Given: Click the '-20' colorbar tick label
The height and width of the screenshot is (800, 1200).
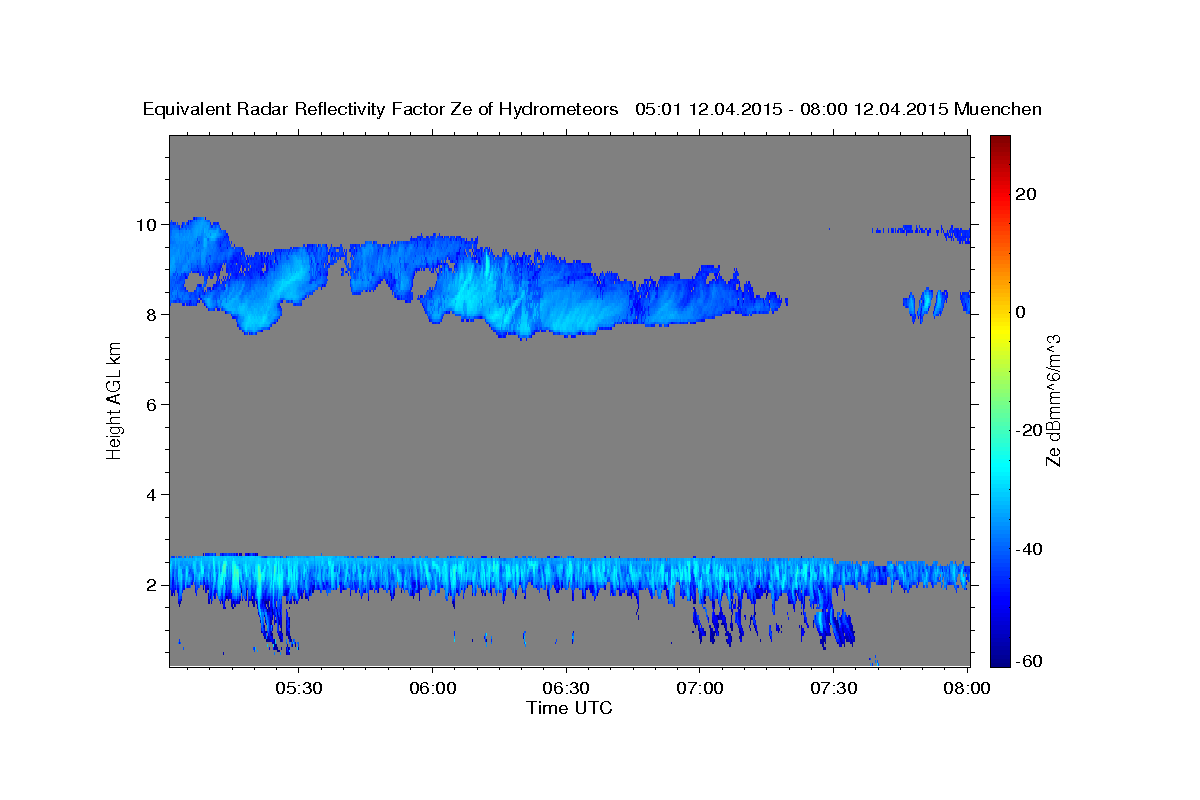Looking at the screenshot, I should [x=1028, y=430].
